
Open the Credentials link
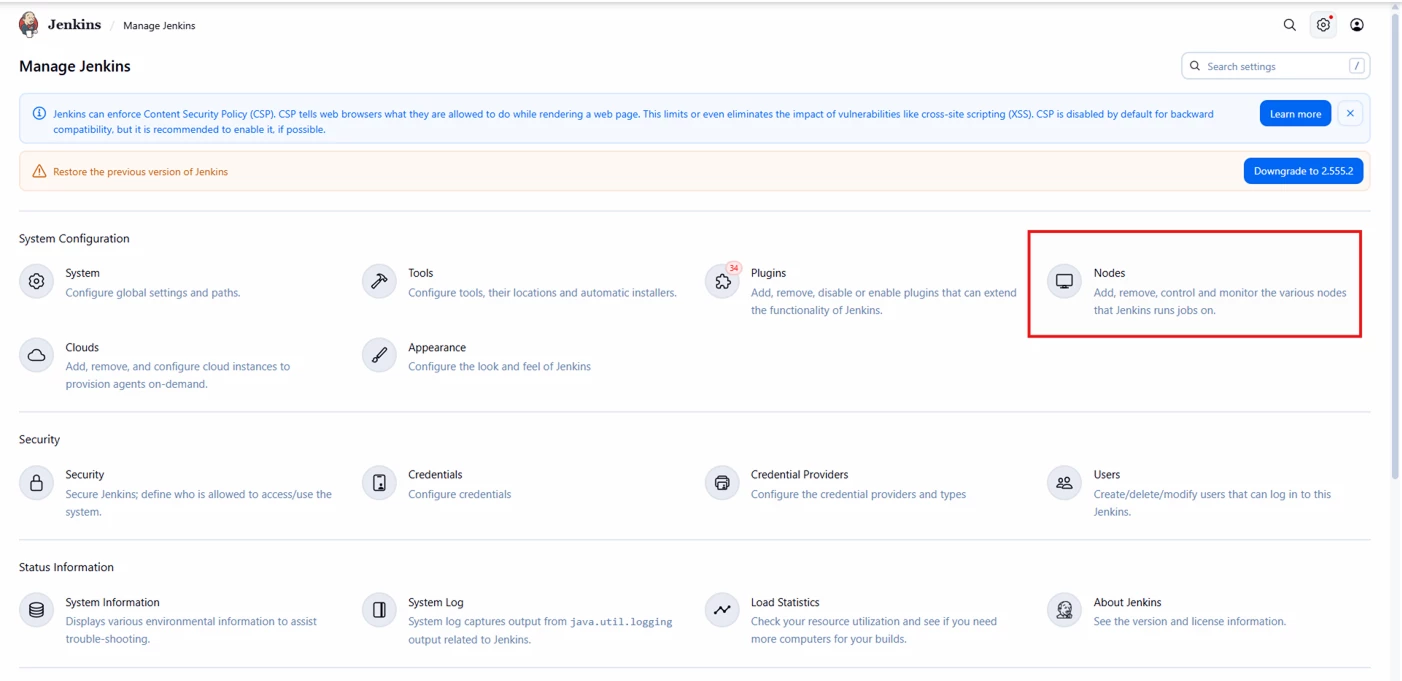[x=435, y=475]
